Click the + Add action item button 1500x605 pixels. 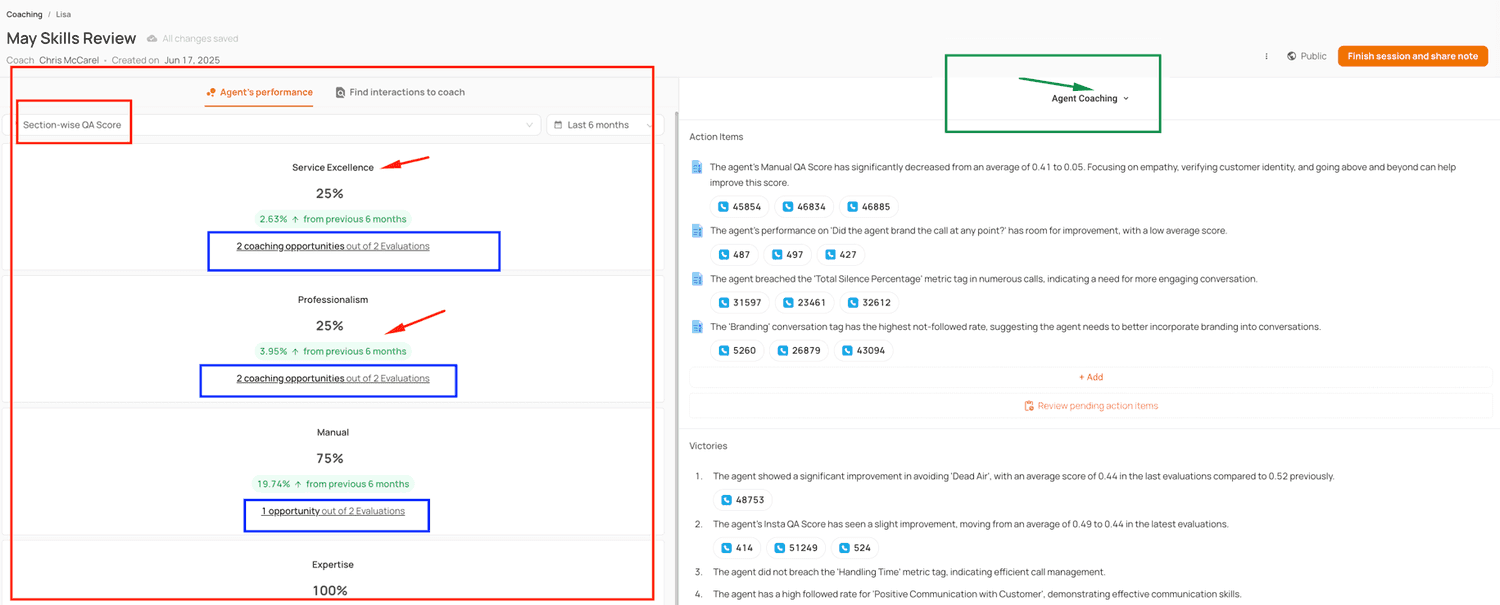tap(1090, 377)
